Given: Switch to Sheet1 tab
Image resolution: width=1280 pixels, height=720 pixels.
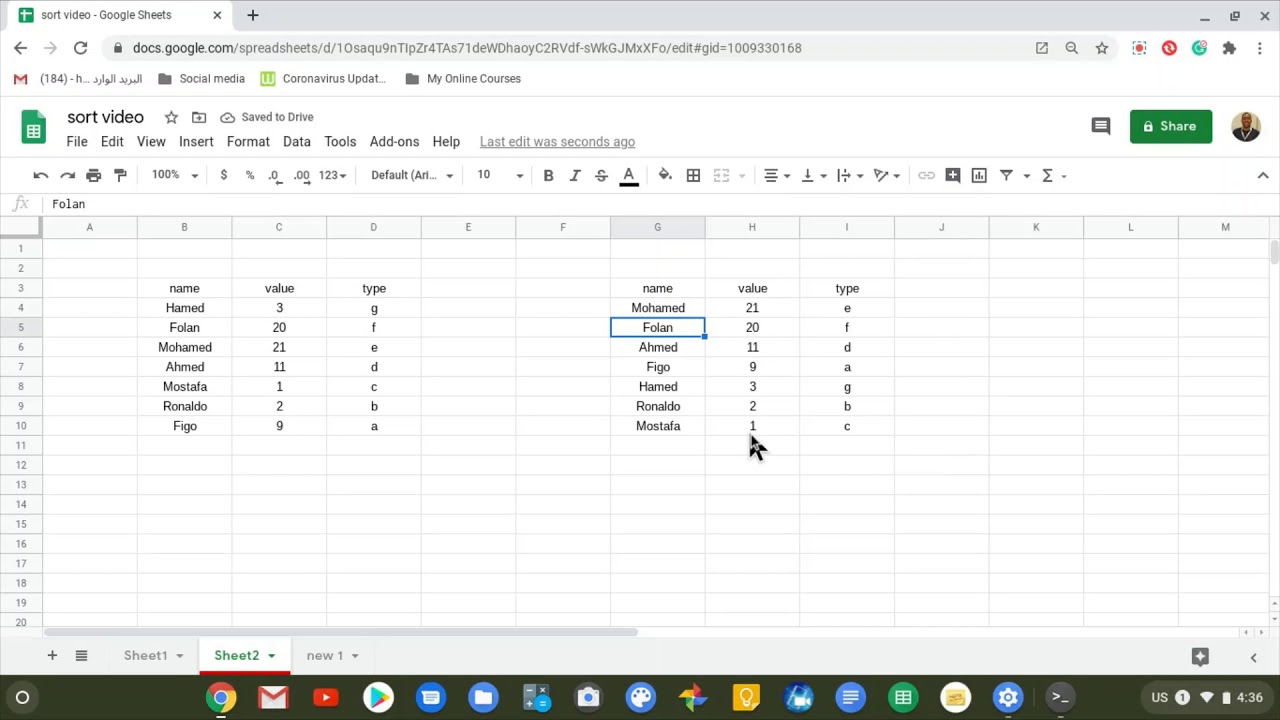Looking at the screenshot, I should (146, 655).
